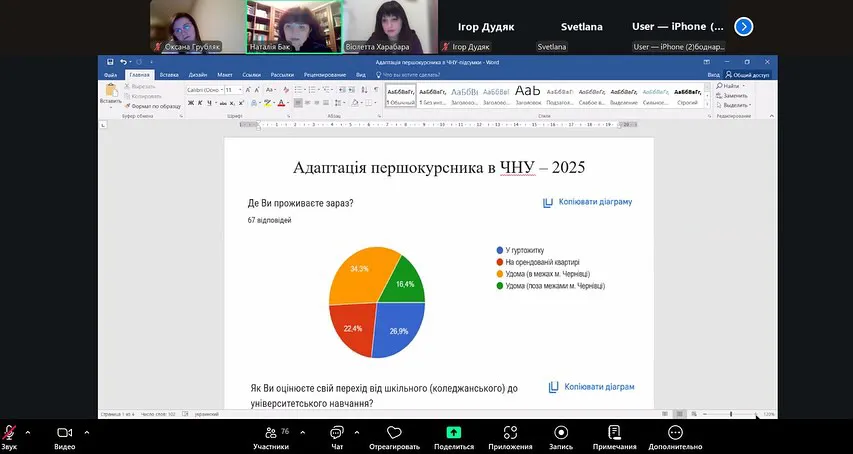This screenshot has height=454, width=853.
Task: Switch to the Вставка ribbon tab
Action: [x=169, y=75]
